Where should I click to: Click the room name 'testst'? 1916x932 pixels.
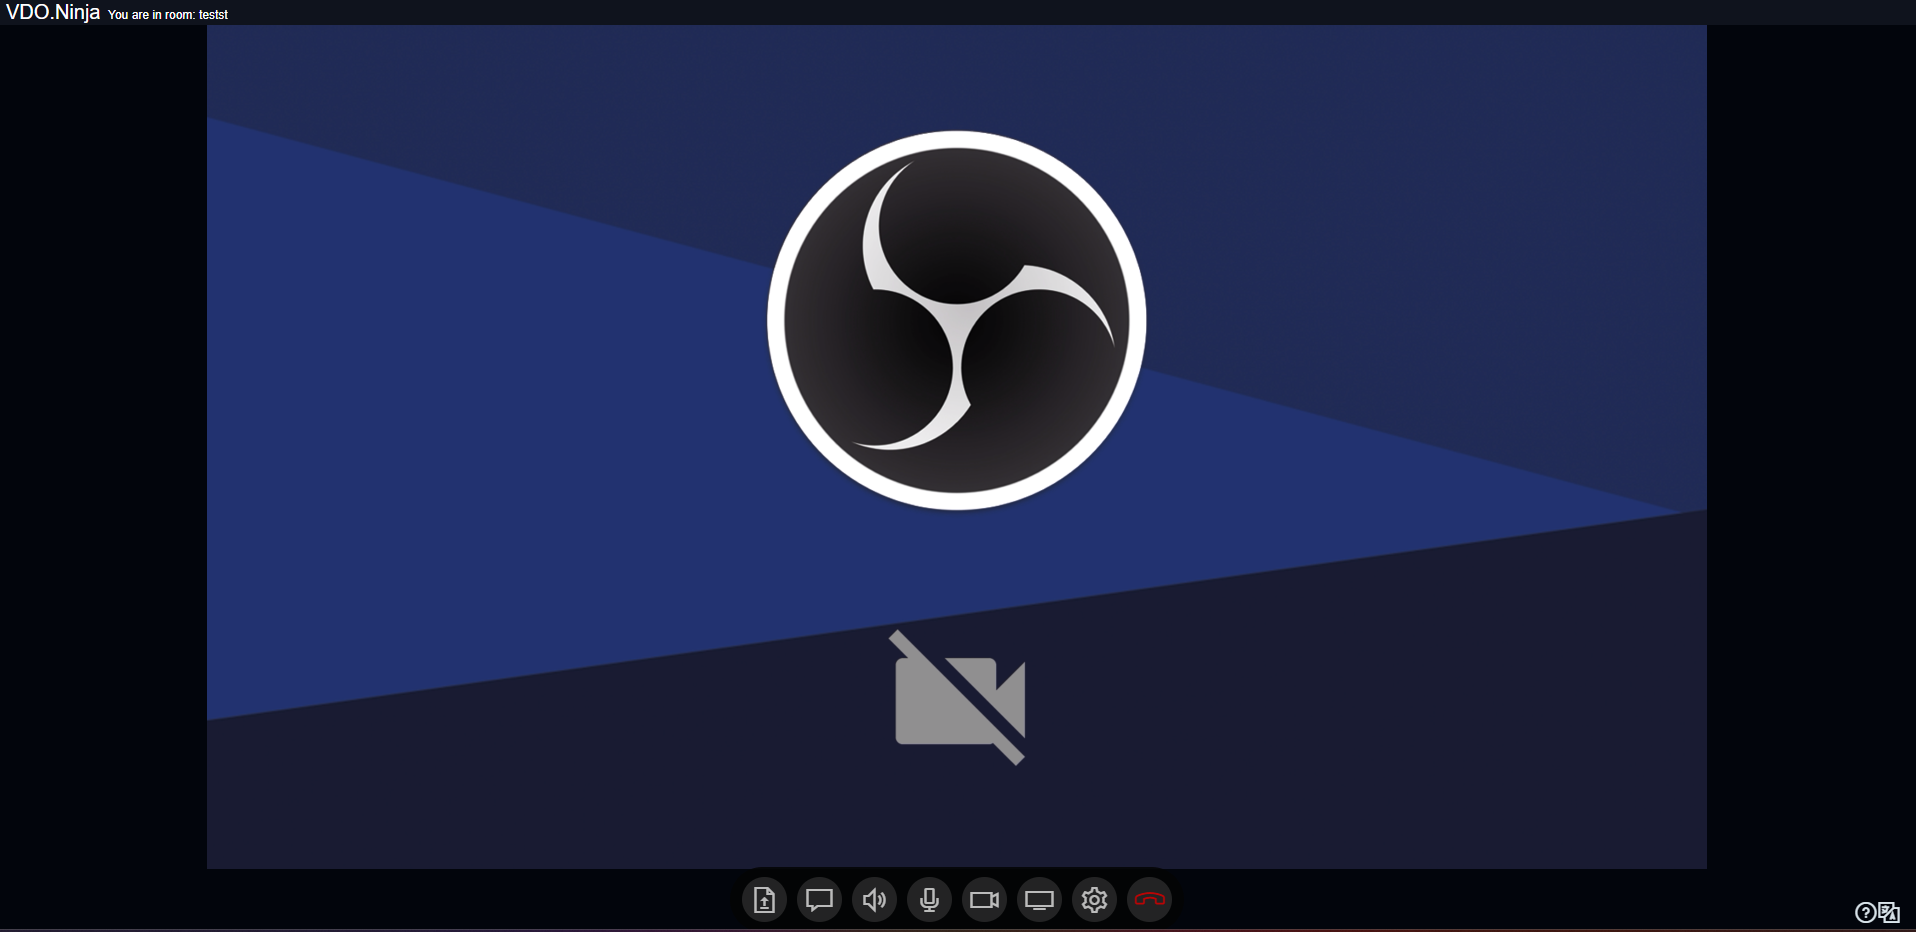213,15
